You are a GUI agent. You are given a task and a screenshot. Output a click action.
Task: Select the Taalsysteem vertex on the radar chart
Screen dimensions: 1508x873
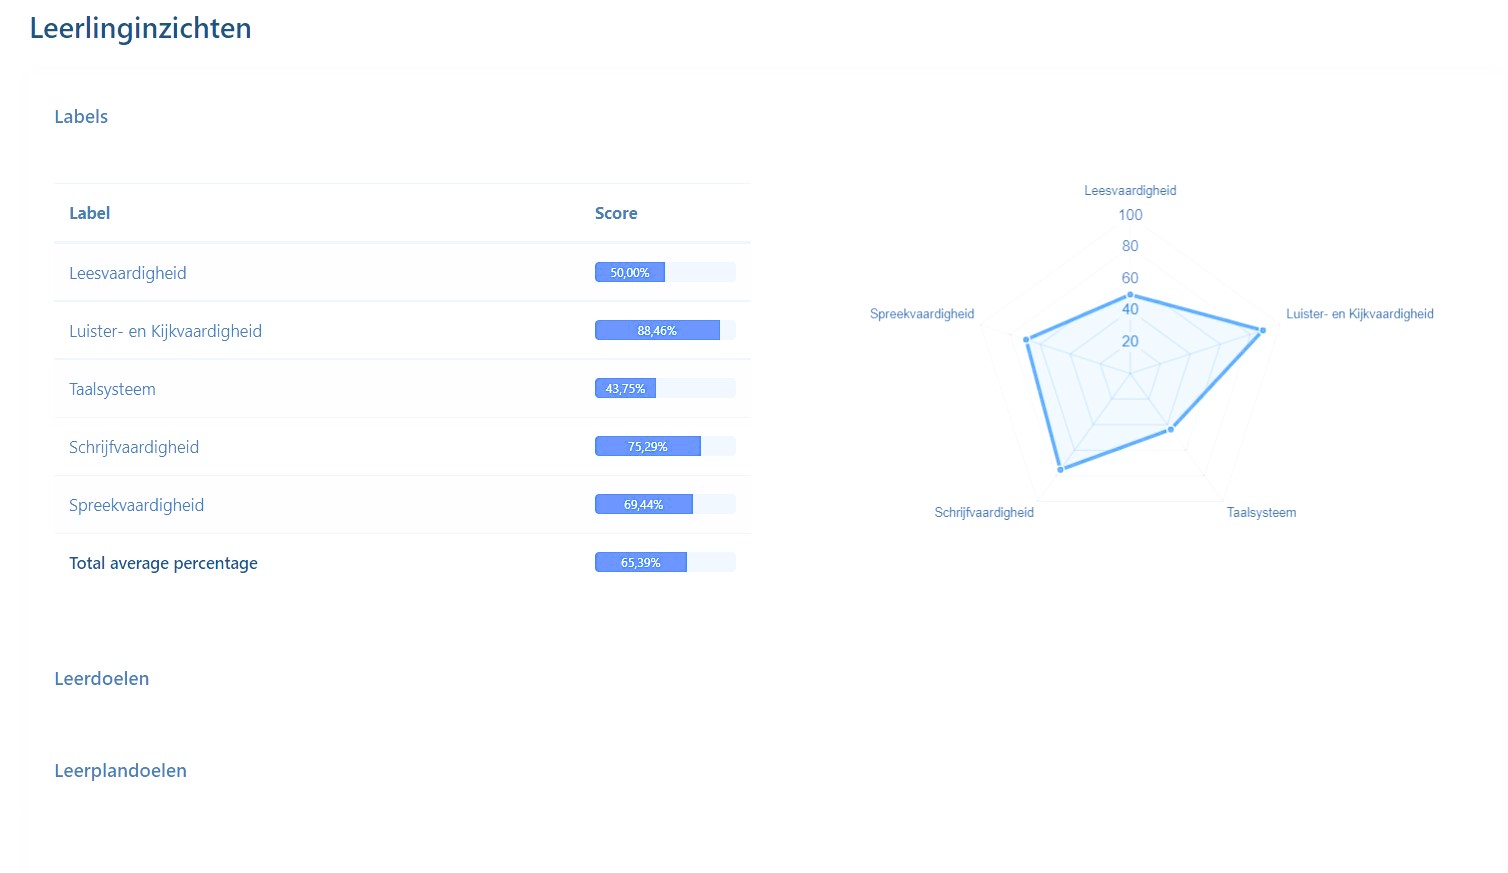pyautogui.click(x=1170, y=428)
